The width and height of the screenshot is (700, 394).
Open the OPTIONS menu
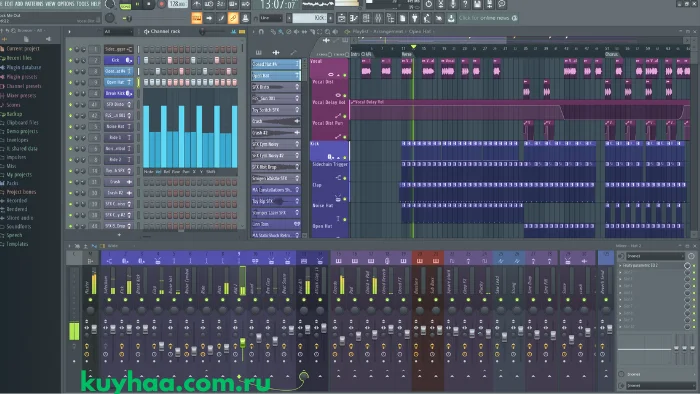66,4
